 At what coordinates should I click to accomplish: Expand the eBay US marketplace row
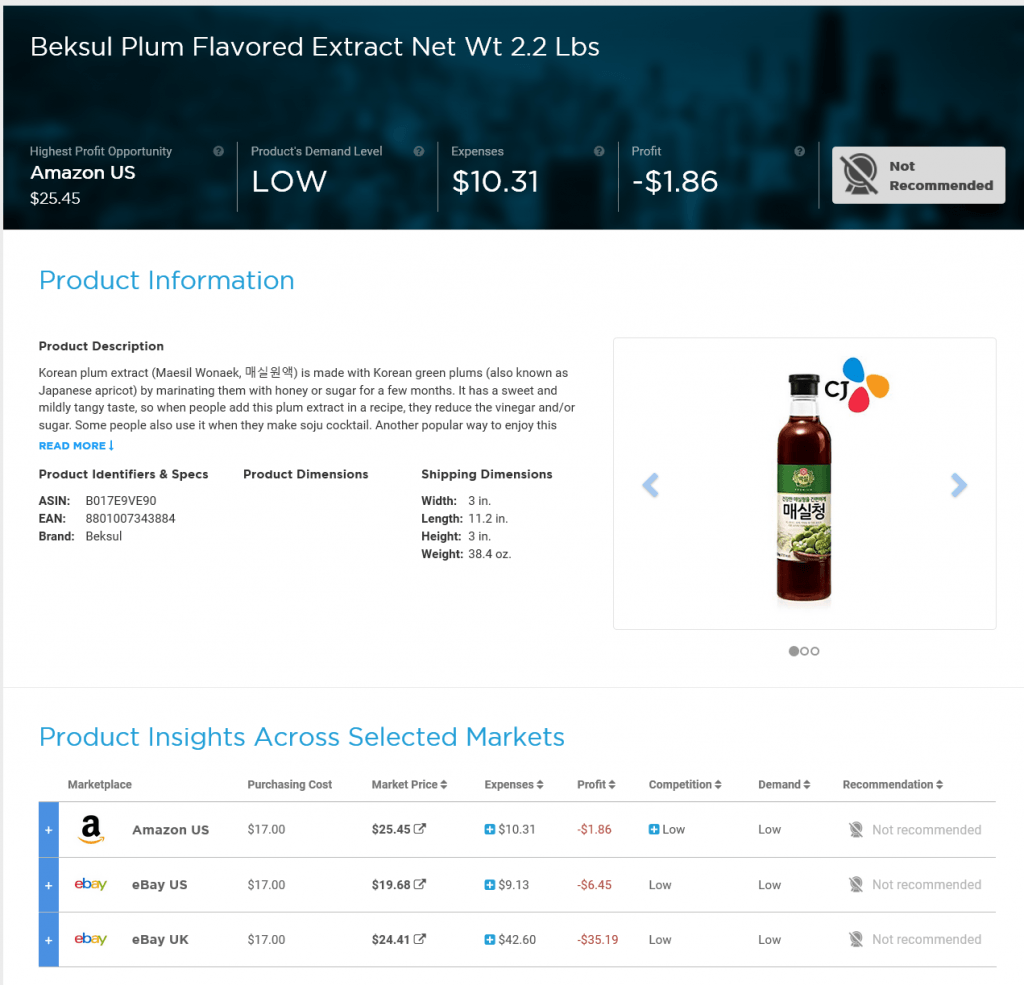pos(48,886)
